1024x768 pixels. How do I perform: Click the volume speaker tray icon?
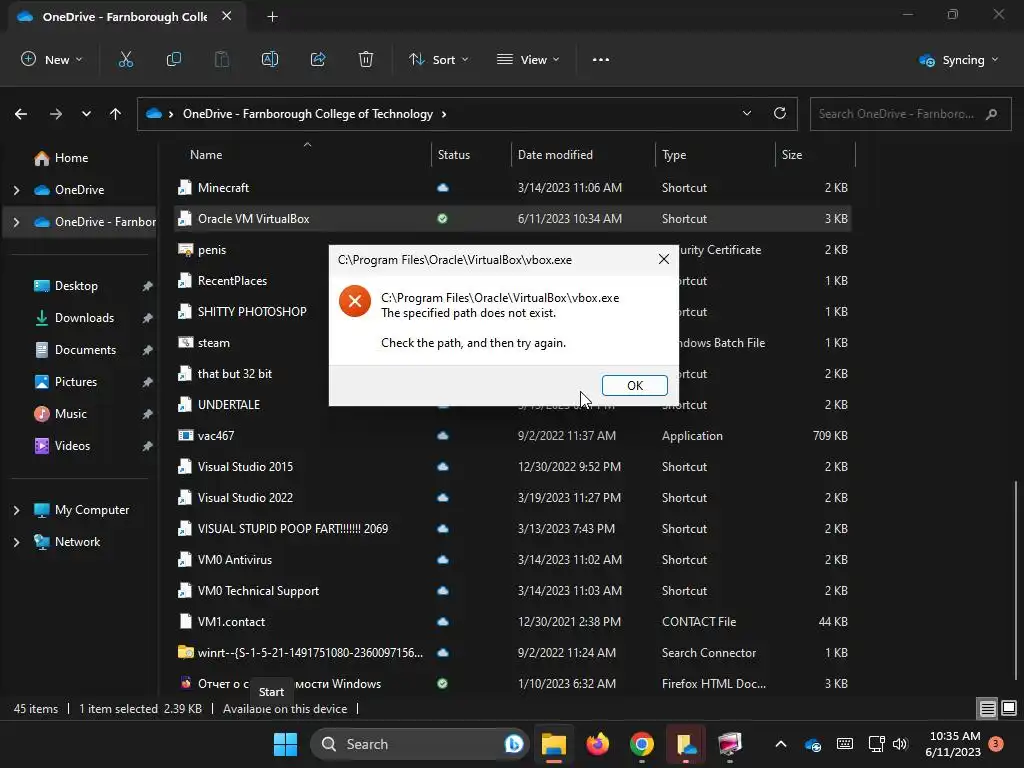(x=900, y=744)
